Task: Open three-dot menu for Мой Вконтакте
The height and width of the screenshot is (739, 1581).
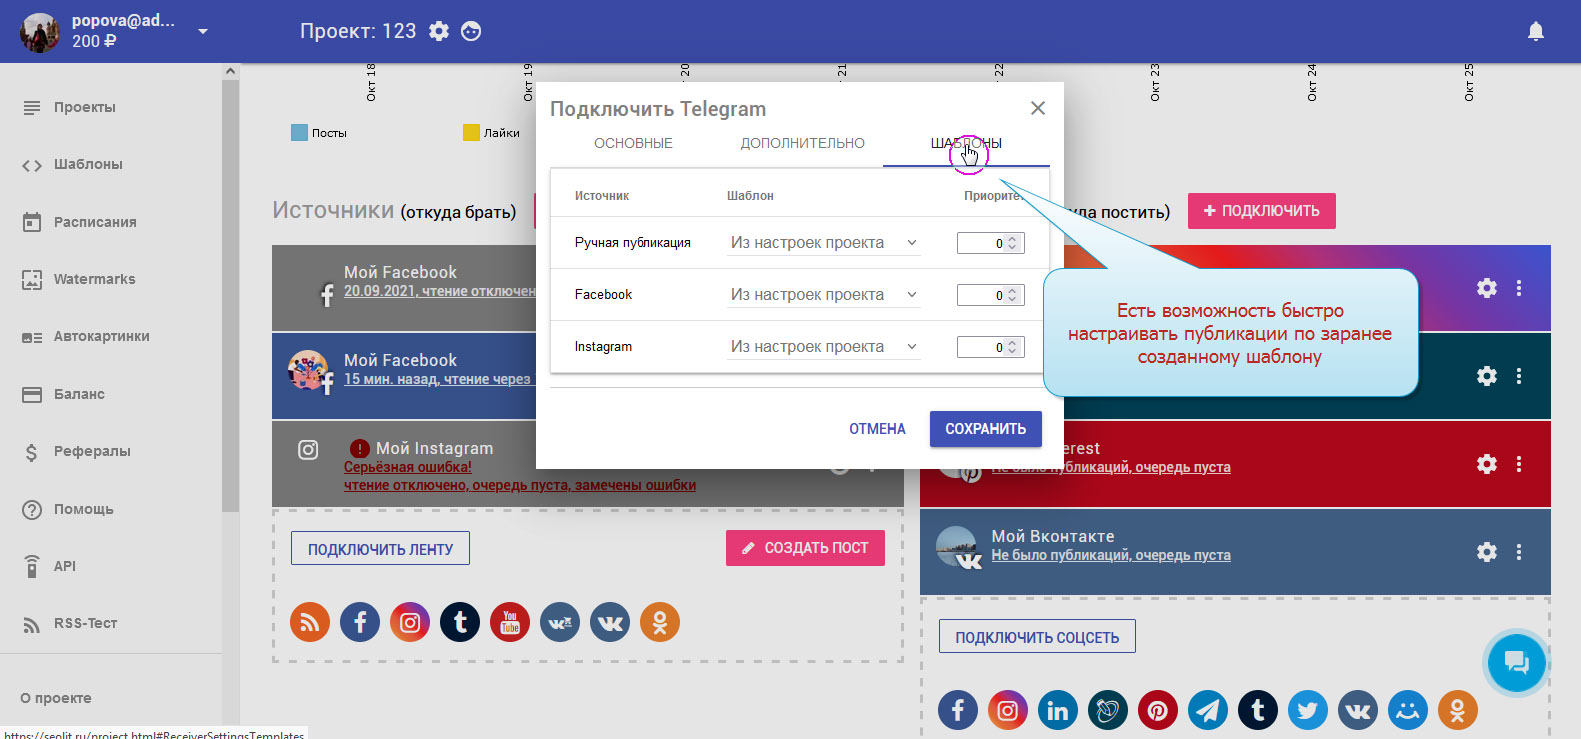Action: pos(1519,552)
